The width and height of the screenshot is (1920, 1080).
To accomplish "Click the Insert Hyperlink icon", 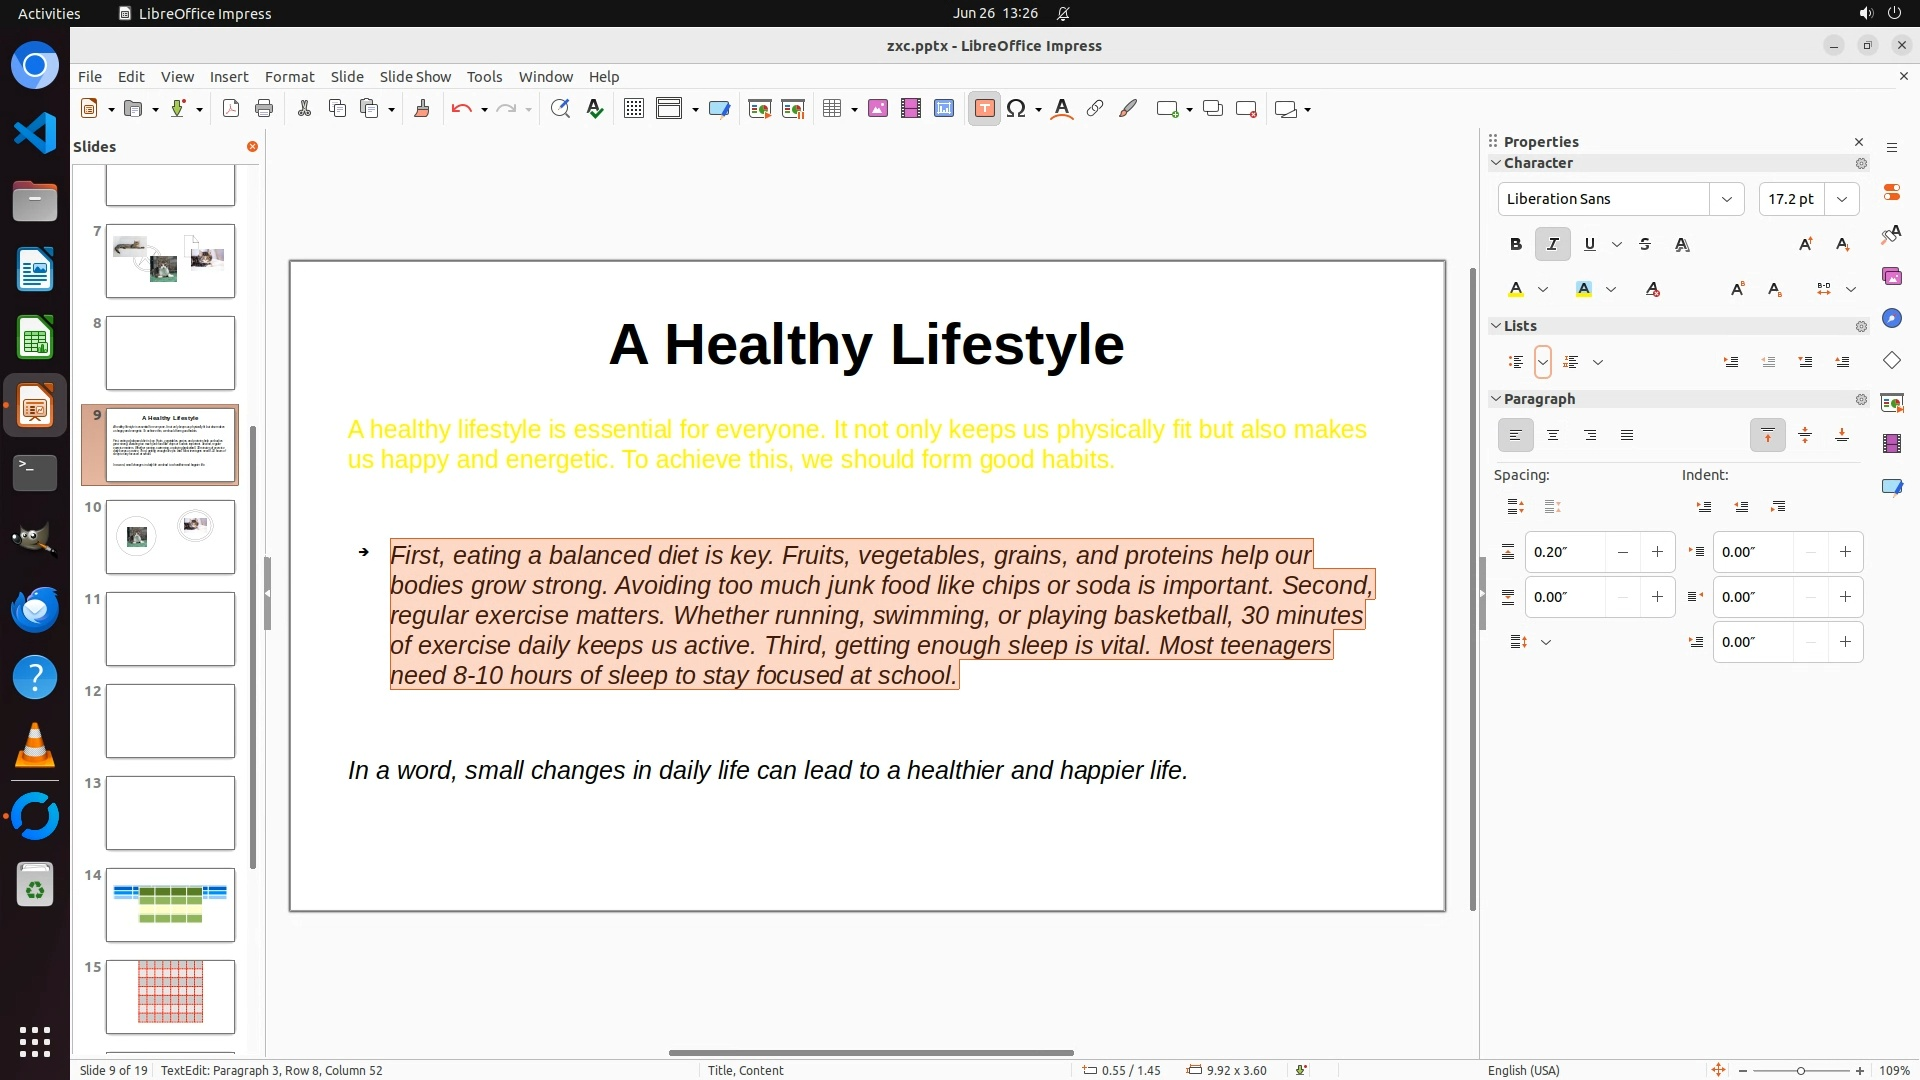I will click(x=1095, y=109).
